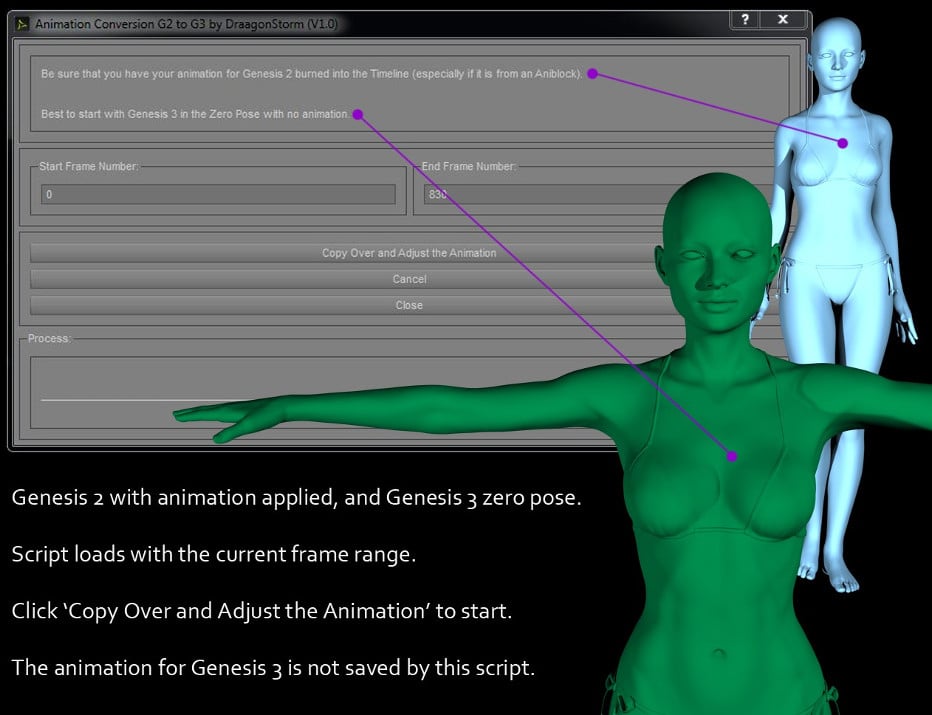This screenshot has height=715, width=932.
Task: Close the Animation Conversion dialog window
Action: 783,19
